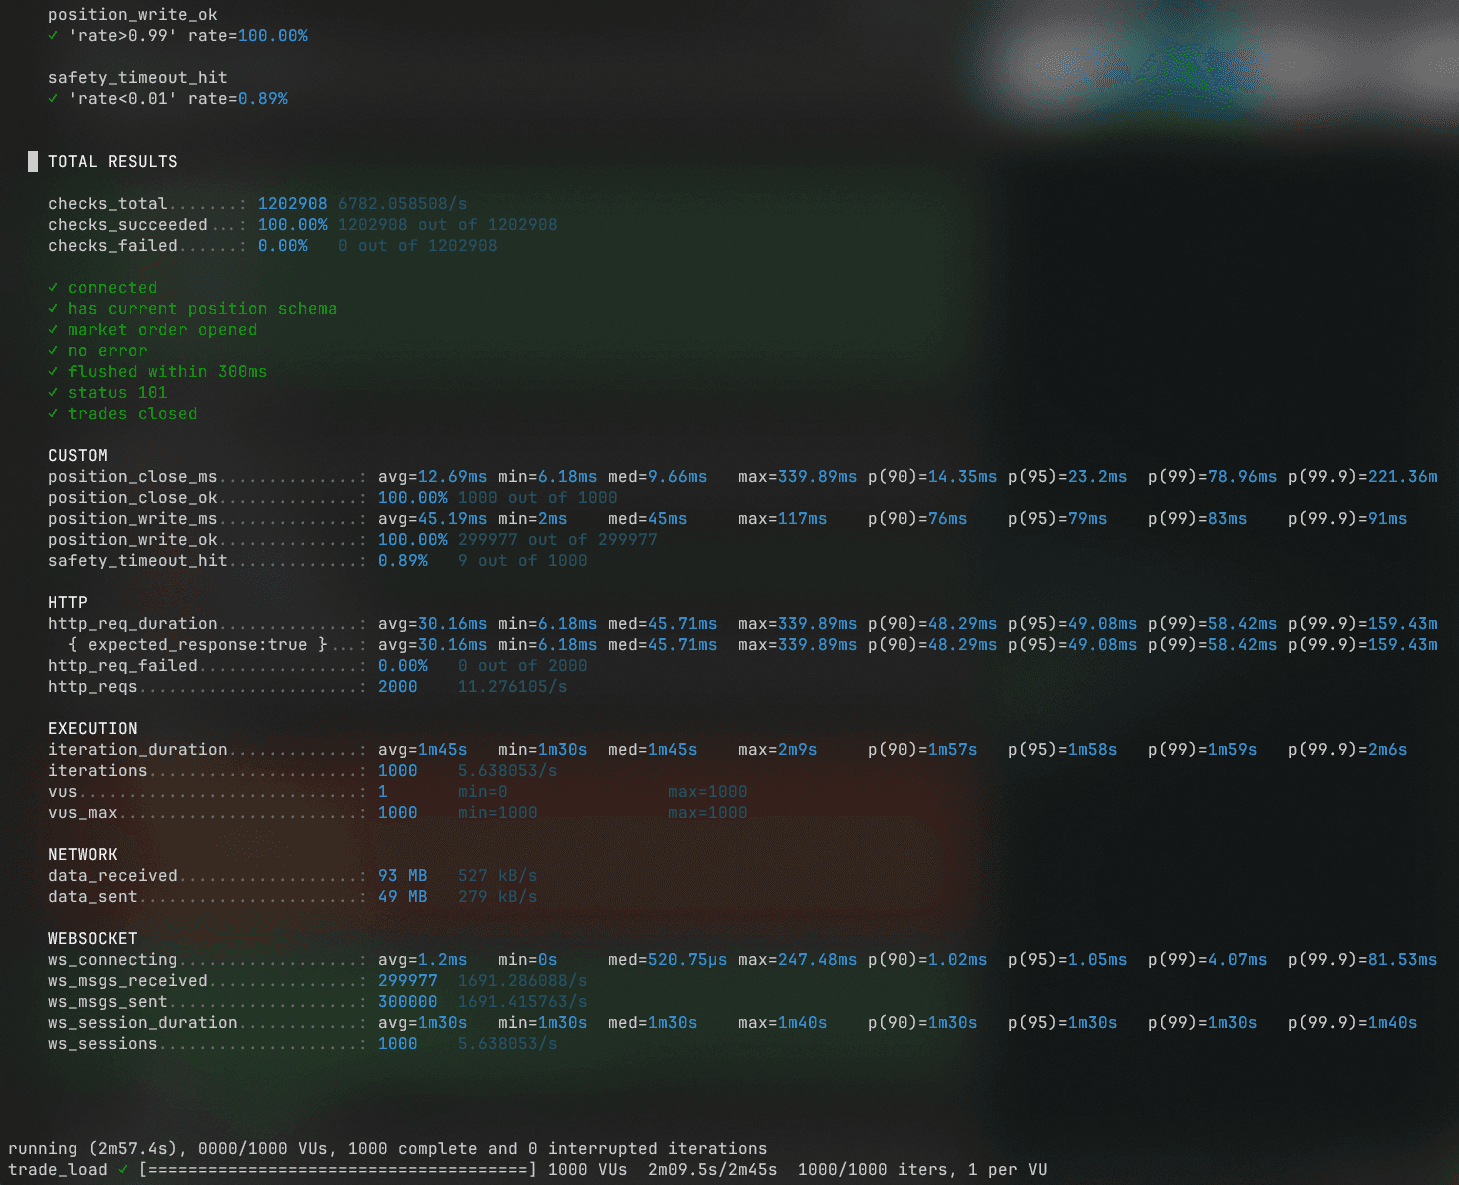Click the 'trades closed' check line
Image resolution: width=1459 pixels, height=1185 pixels.
tap(123, 414)
